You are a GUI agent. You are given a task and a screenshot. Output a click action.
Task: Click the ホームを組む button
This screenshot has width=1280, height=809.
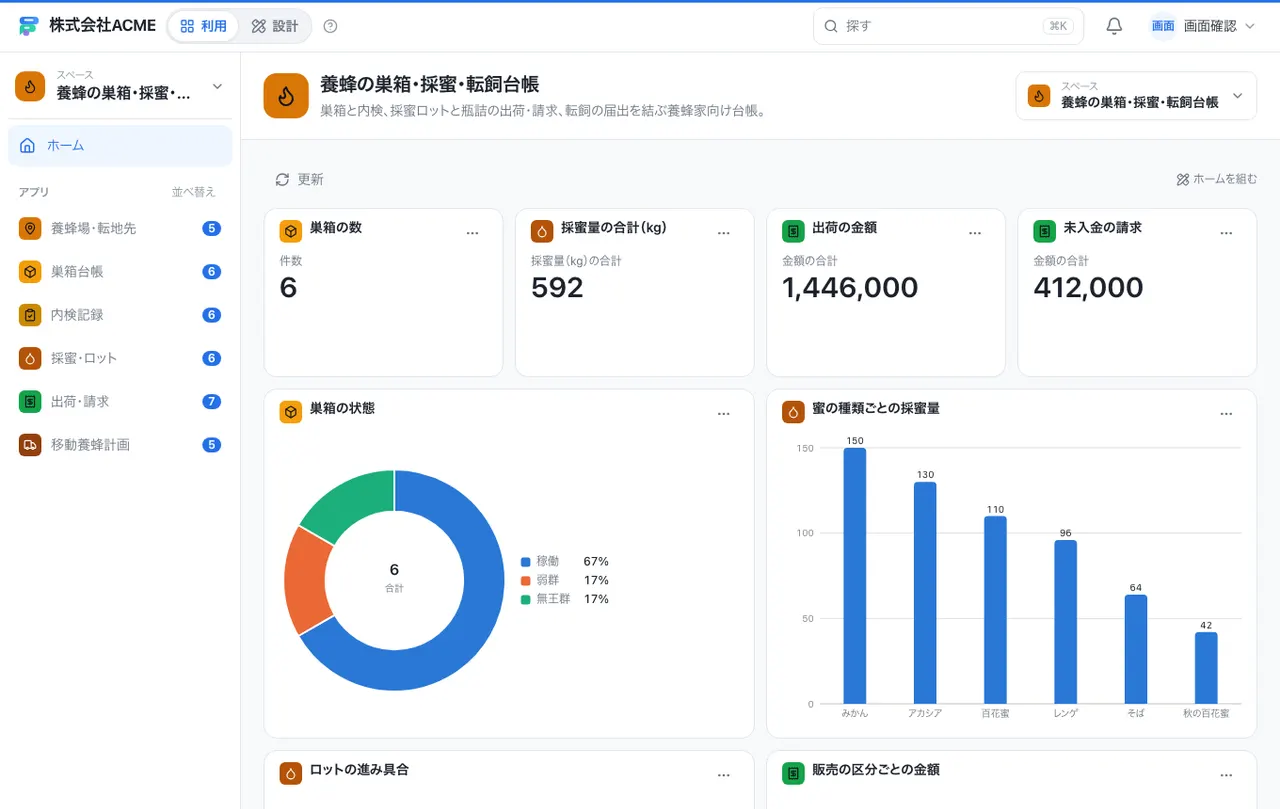[x=1217, y=179]
